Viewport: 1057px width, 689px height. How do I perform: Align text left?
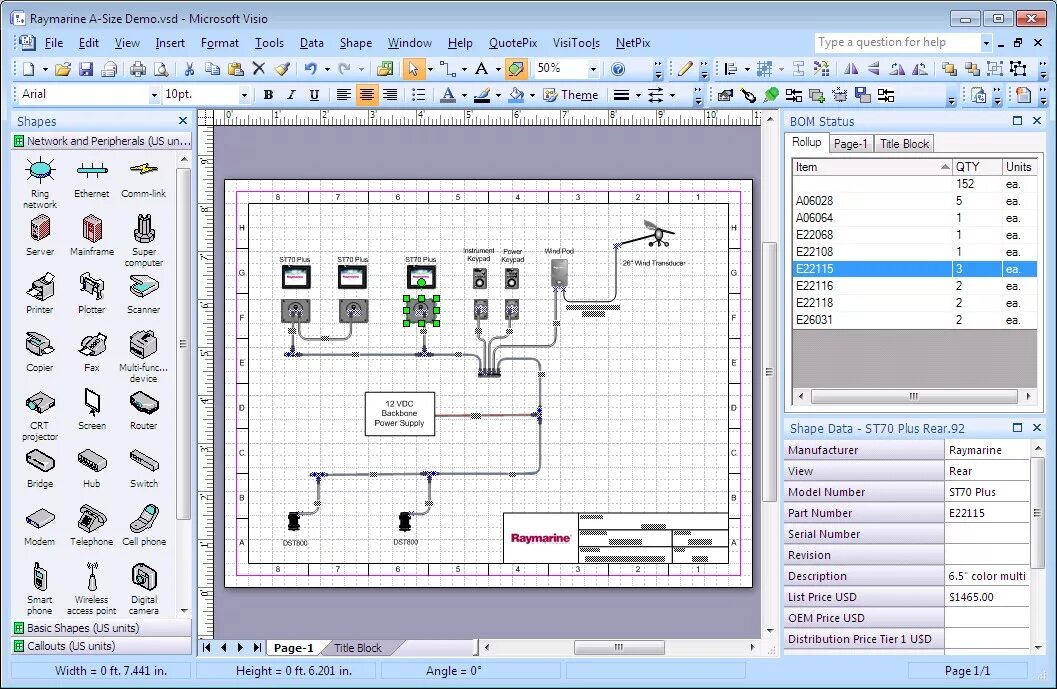[343, 95]
